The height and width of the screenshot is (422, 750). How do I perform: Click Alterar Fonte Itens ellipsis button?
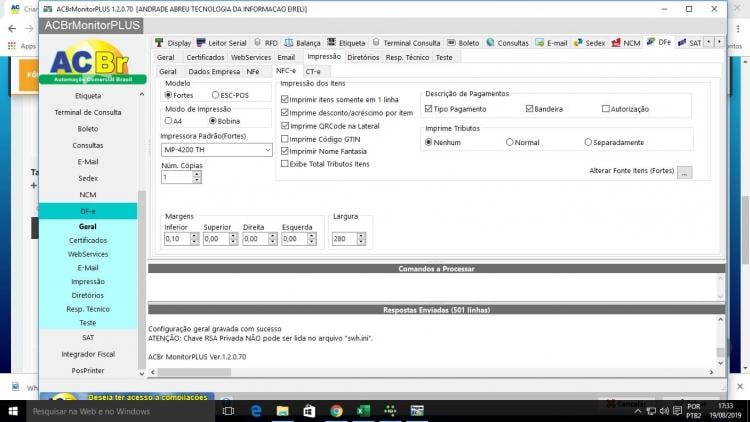pyautogui.click(x=684, y=172)
